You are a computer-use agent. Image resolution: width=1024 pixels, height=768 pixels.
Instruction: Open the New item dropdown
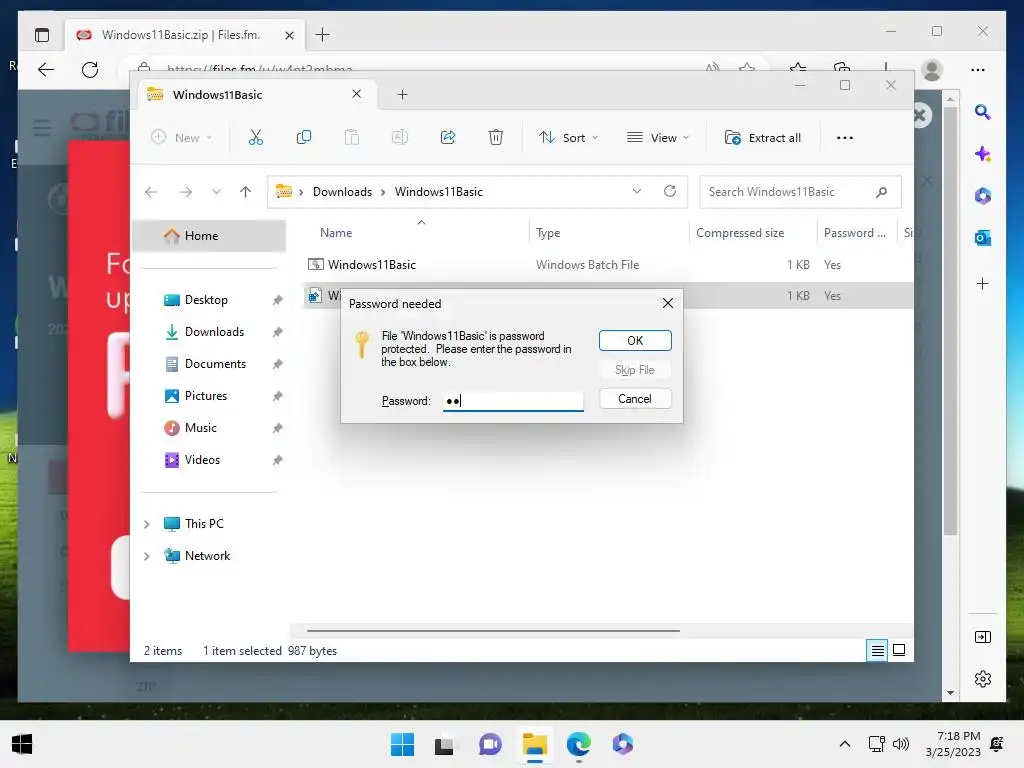182,138
